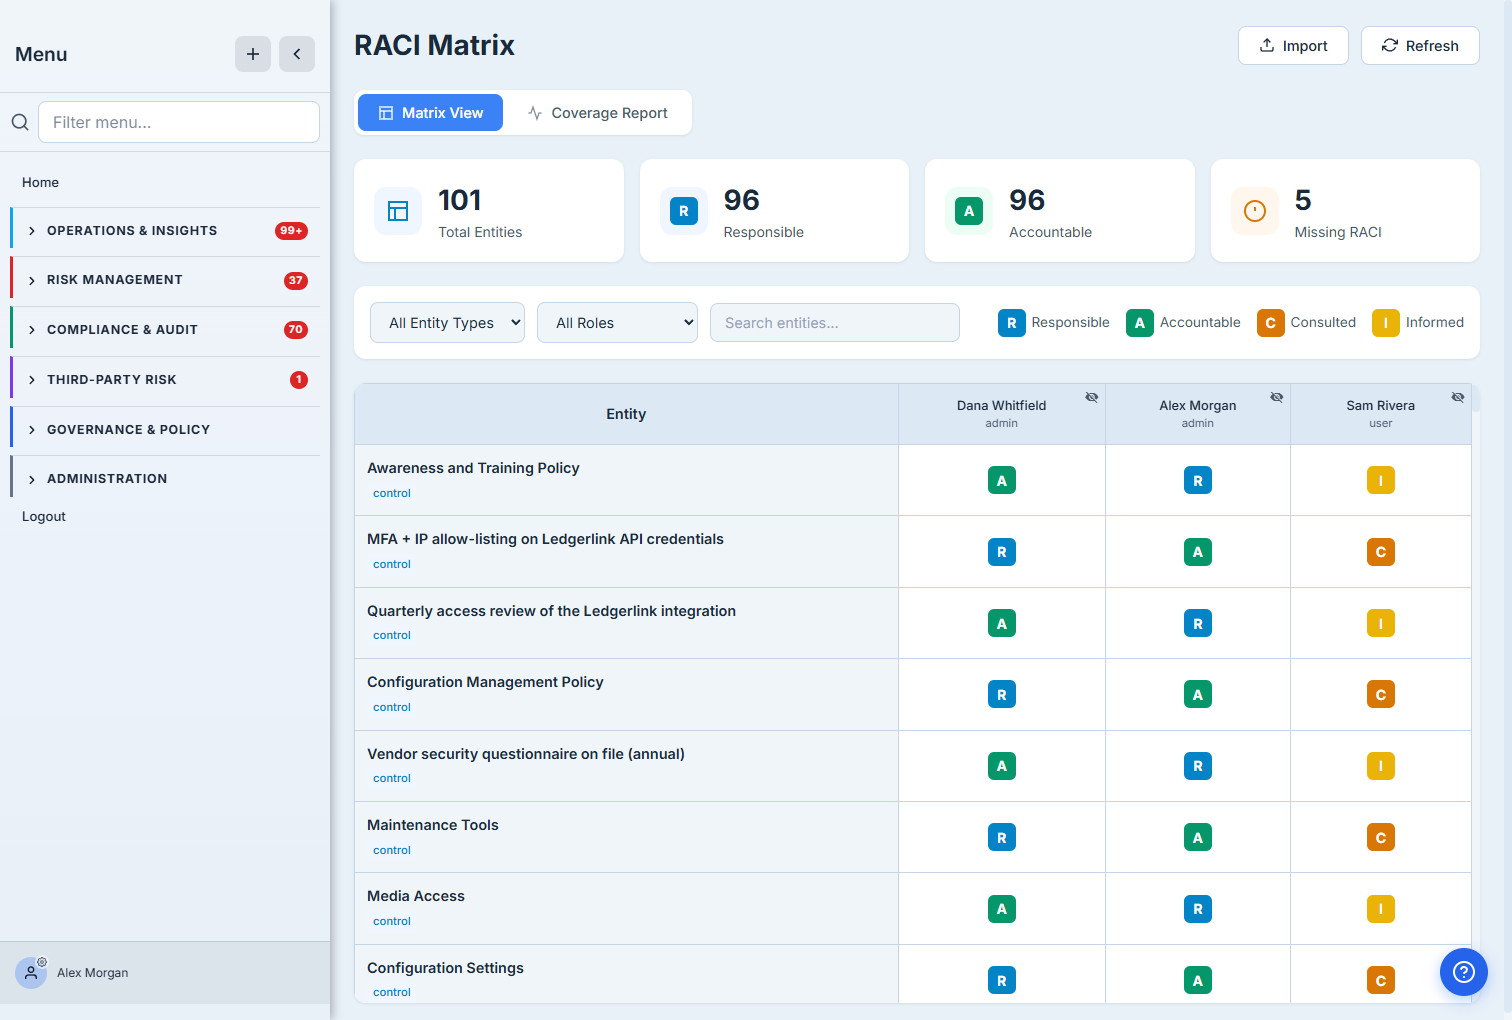The image size is (1512, 1020).
Task: Click the Refresh button
Action: coord(1420,46)
